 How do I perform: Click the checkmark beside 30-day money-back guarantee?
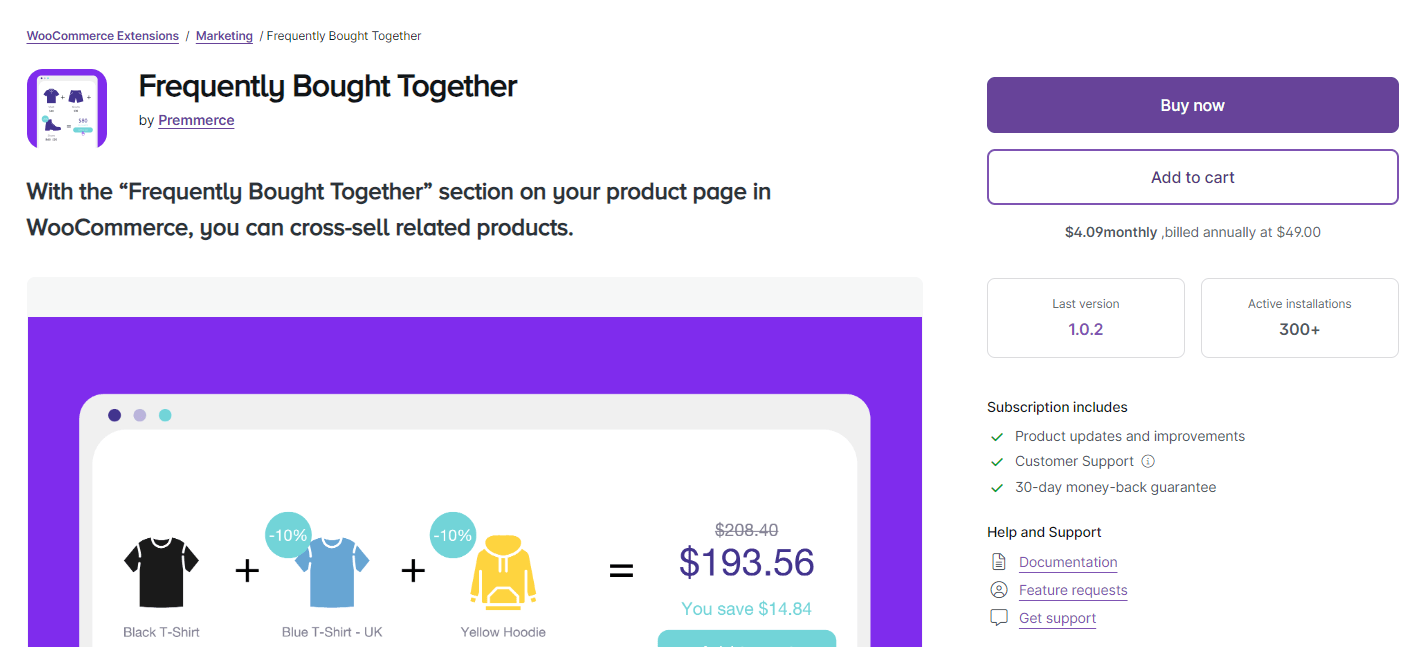(x=997, y=487)
